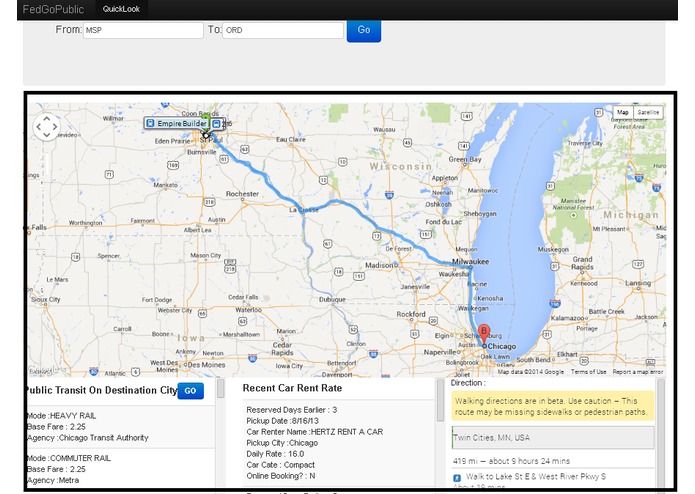
Task: Click Daily Rate : 16.0 text
Action: (275, 454)
